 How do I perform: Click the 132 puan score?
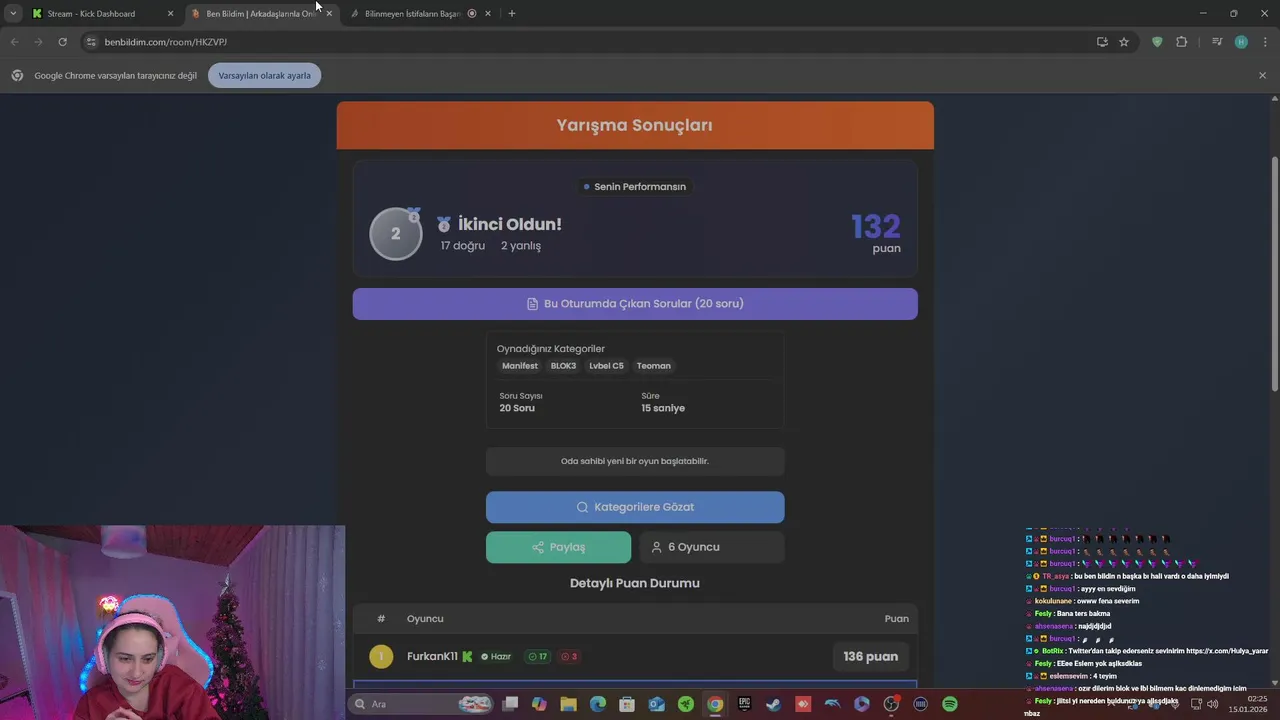[x=876, y=233]
